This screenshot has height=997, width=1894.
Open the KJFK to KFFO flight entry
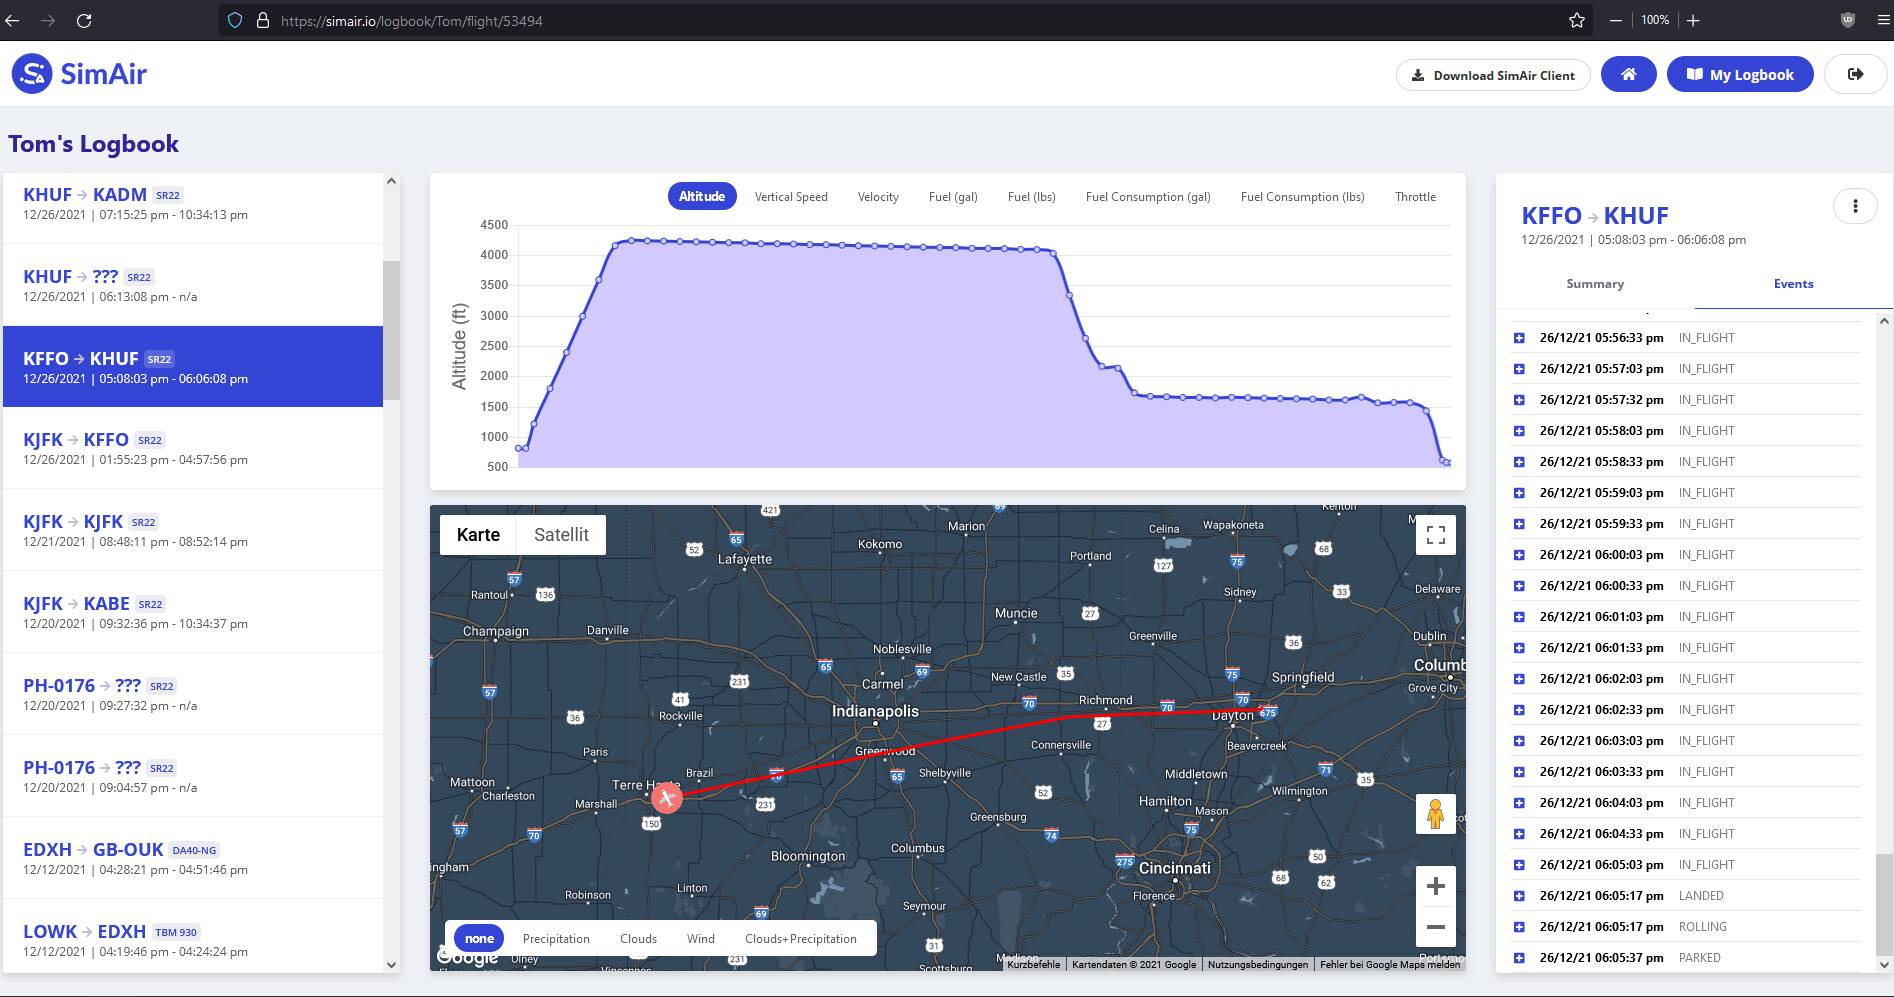tap(193, 448)
